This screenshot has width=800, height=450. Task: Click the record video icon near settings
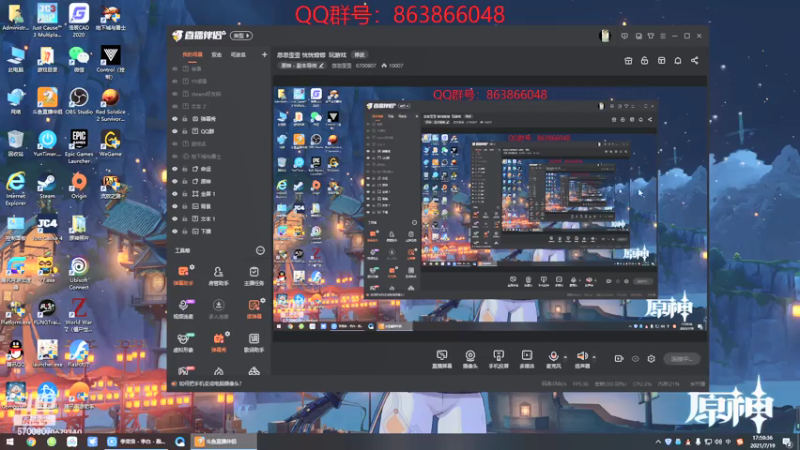(x=619, y=359)
